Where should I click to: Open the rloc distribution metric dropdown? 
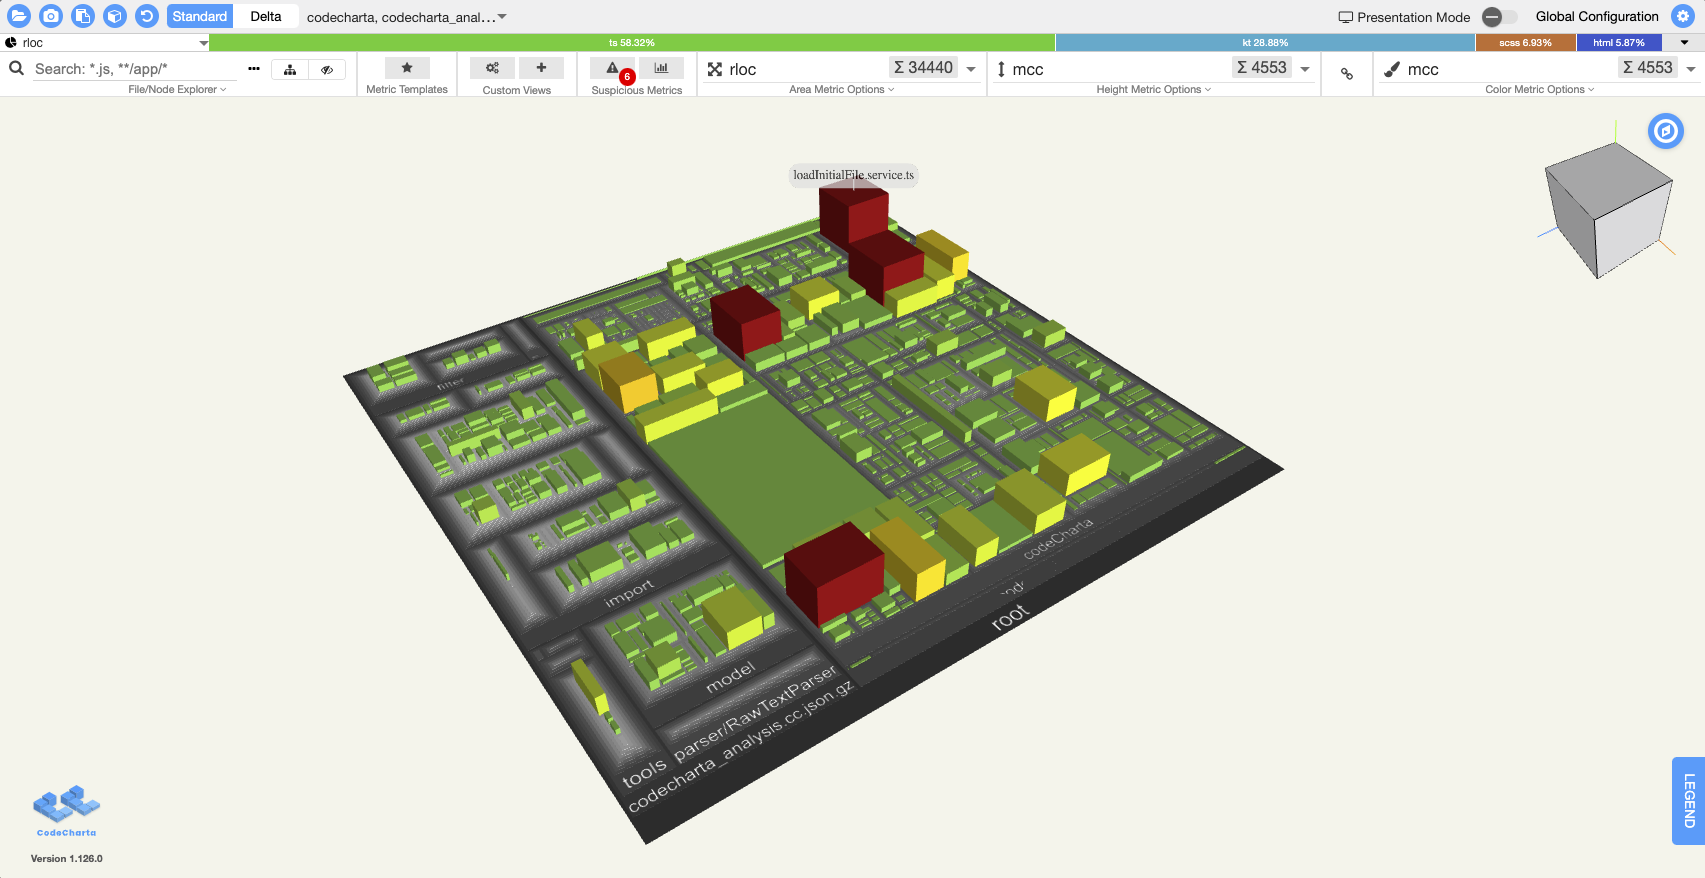point(106,43)
